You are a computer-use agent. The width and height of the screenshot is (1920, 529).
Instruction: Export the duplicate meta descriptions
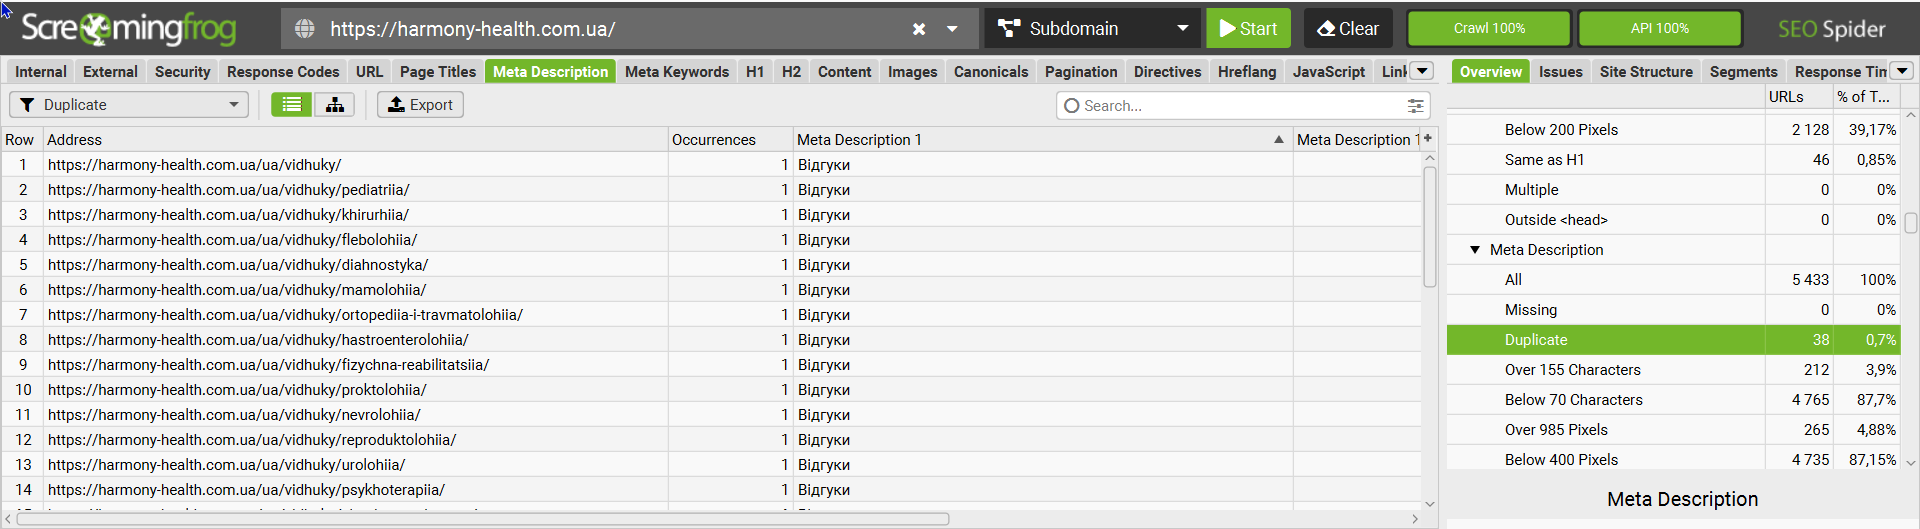tap(420, 105)
